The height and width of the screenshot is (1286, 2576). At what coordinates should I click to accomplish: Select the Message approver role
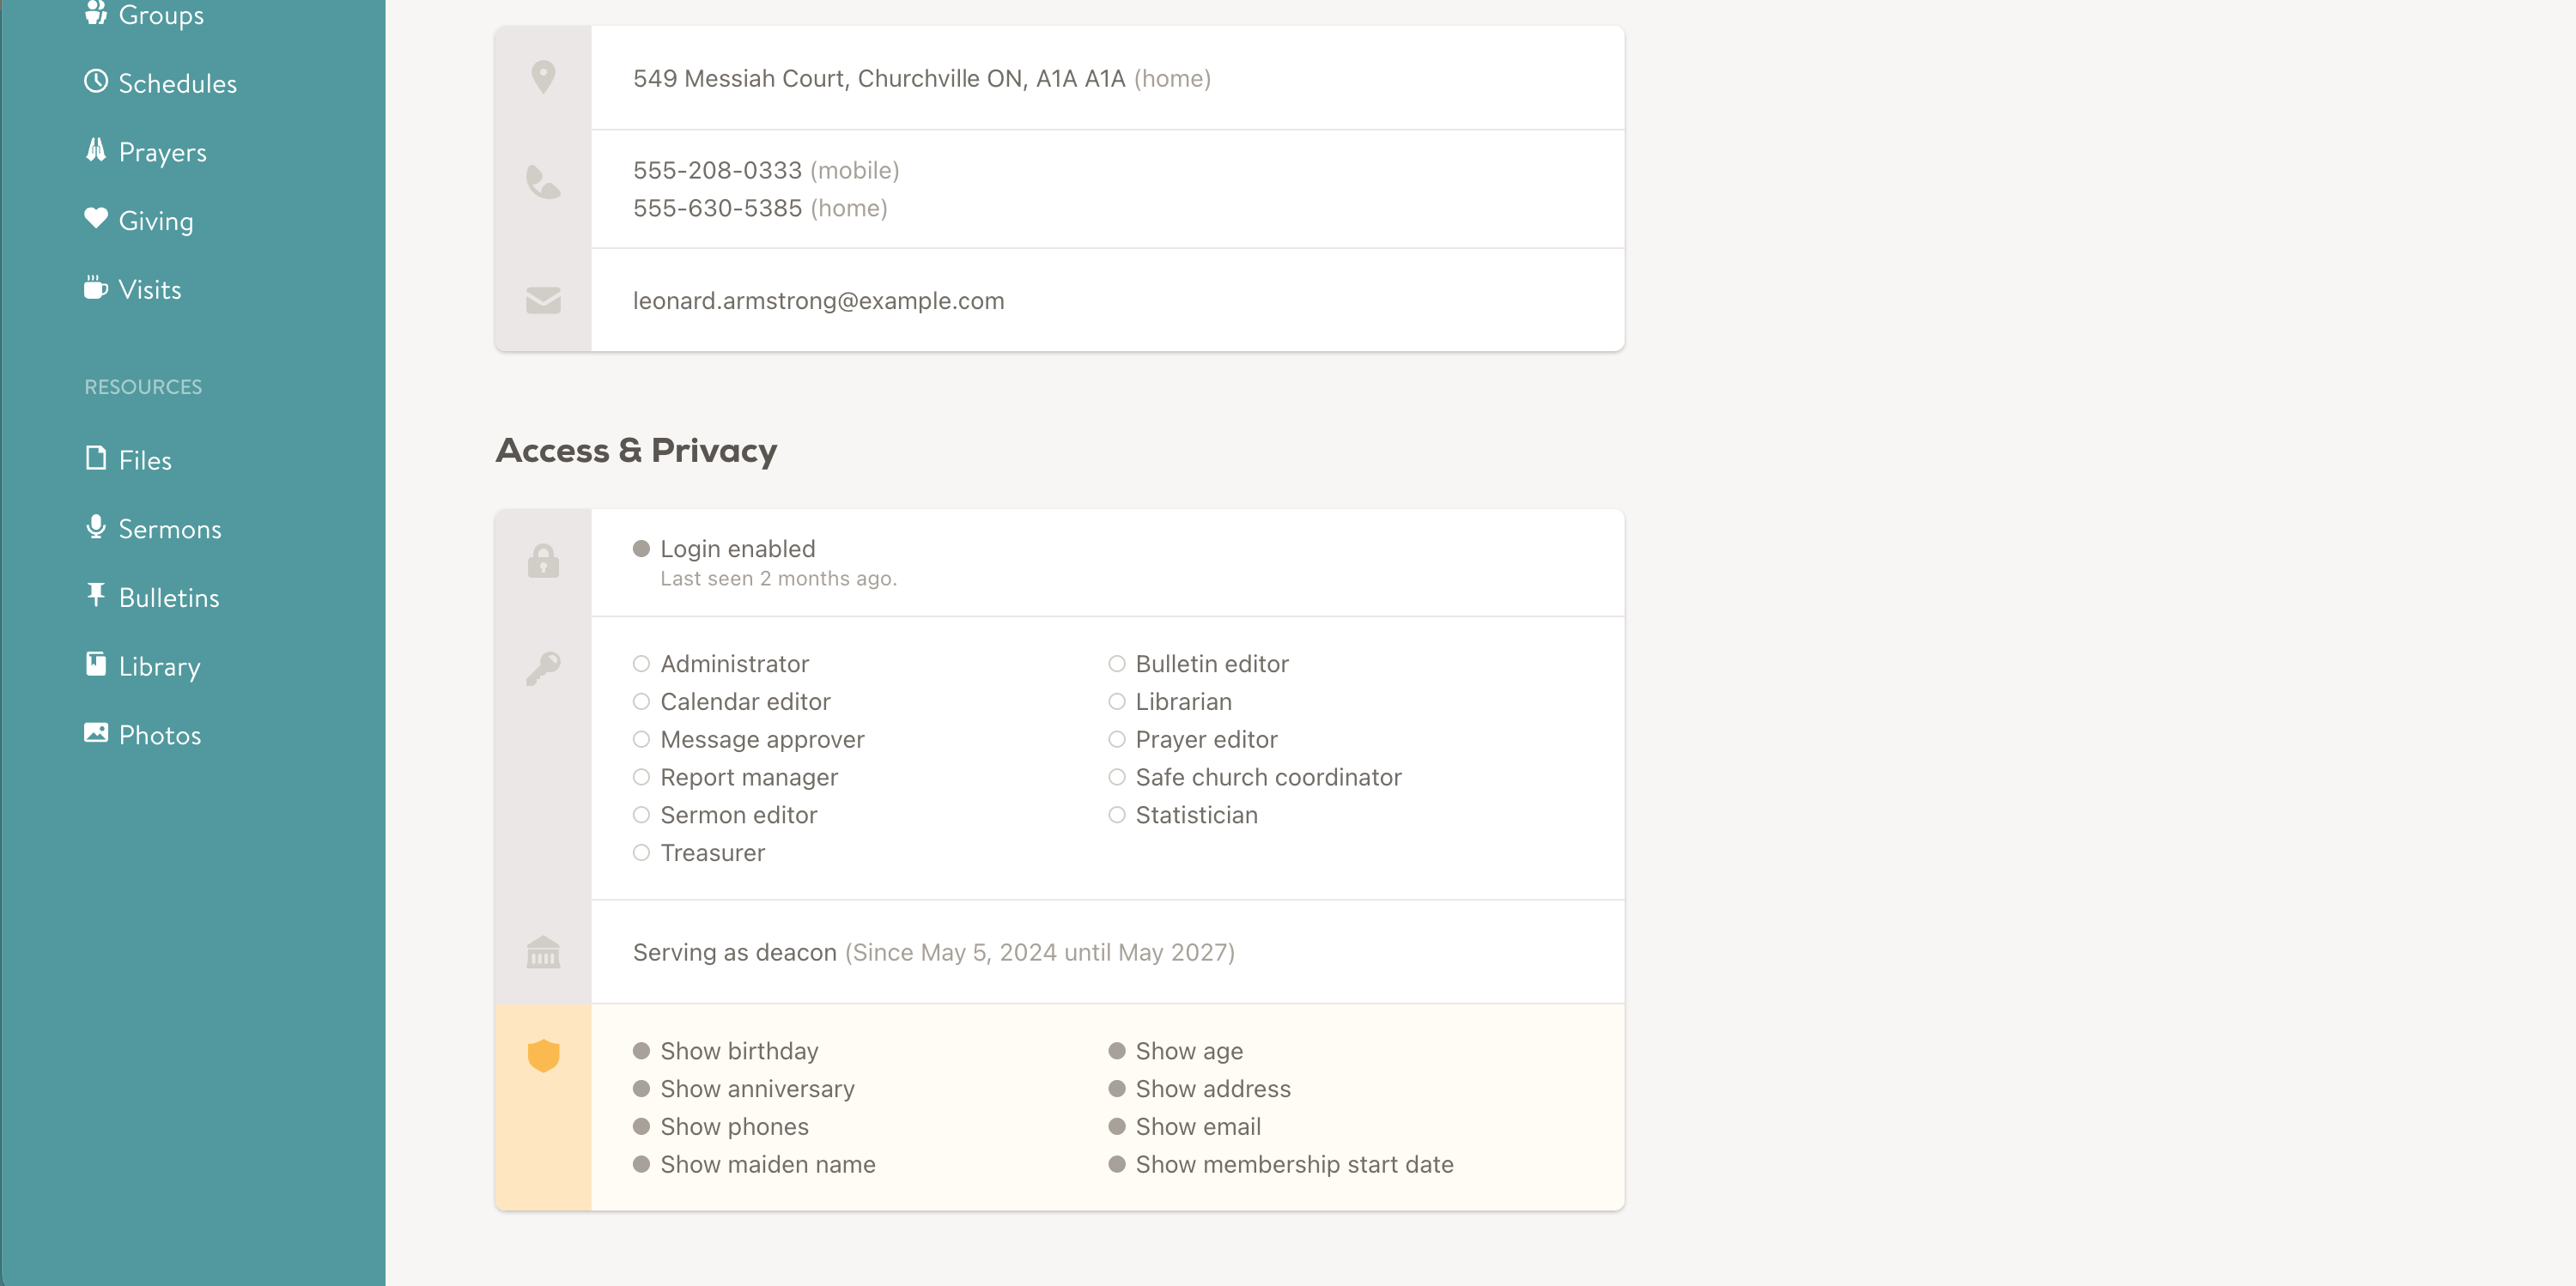click(749, 740)
